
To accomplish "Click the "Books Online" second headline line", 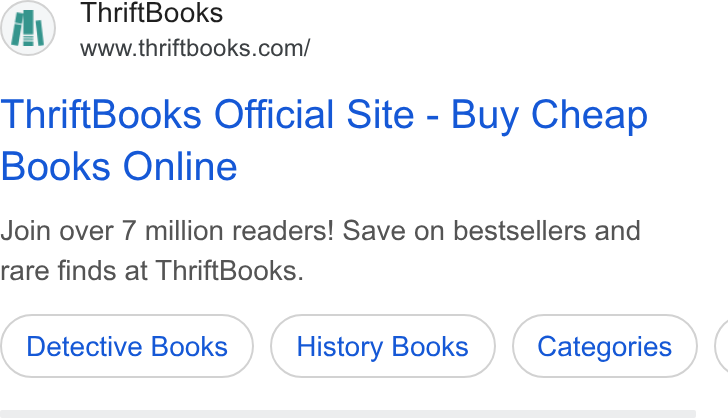I will (119, 166).
